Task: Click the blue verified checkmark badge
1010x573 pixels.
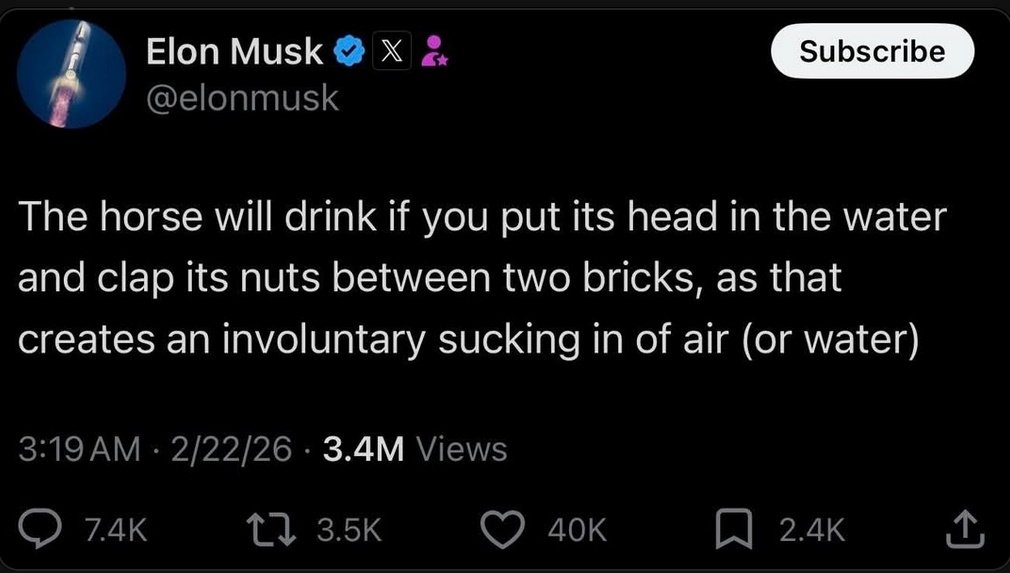Action: click(348, 52)
